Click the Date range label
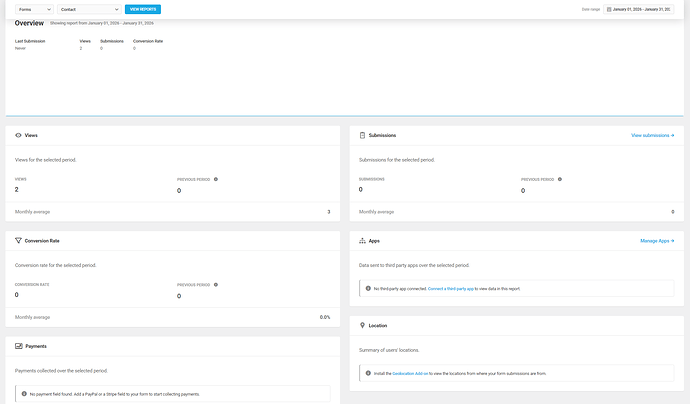This screenshot has height=404, width=690. [591, 9]
